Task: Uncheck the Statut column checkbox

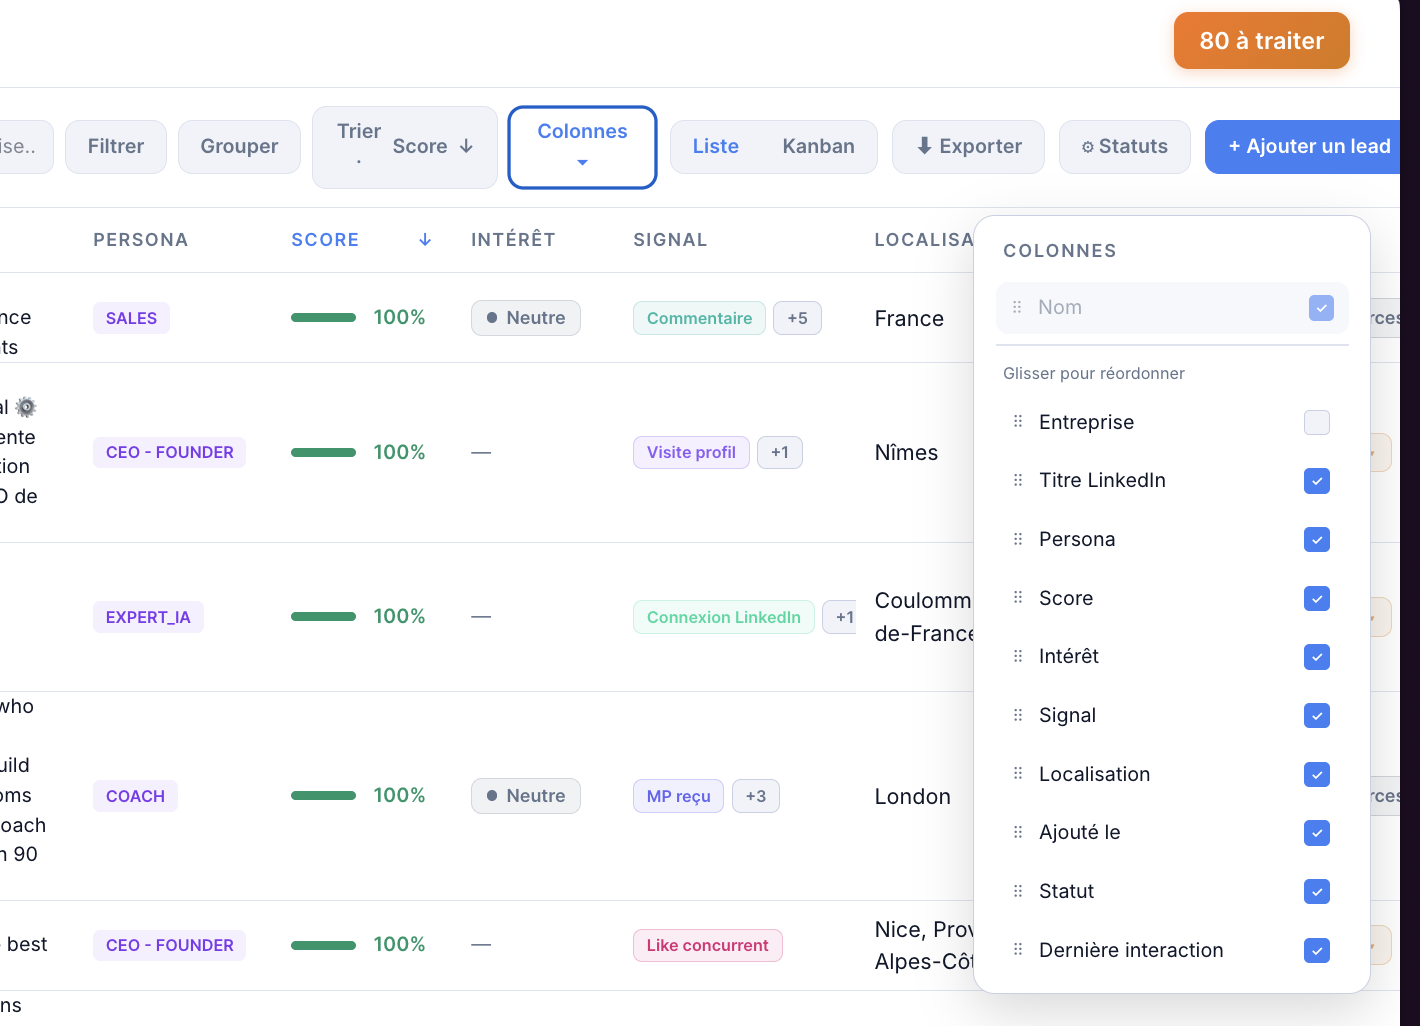Action: (x=1317, y=891)
